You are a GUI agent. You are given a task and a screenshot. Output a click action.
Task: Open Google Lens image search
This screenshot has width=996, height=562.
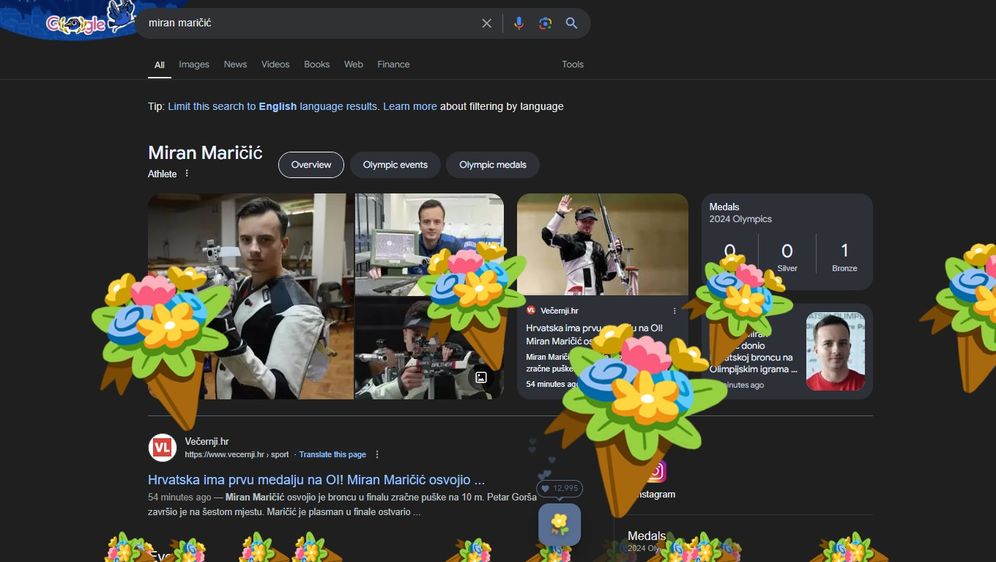click(545, 23)
